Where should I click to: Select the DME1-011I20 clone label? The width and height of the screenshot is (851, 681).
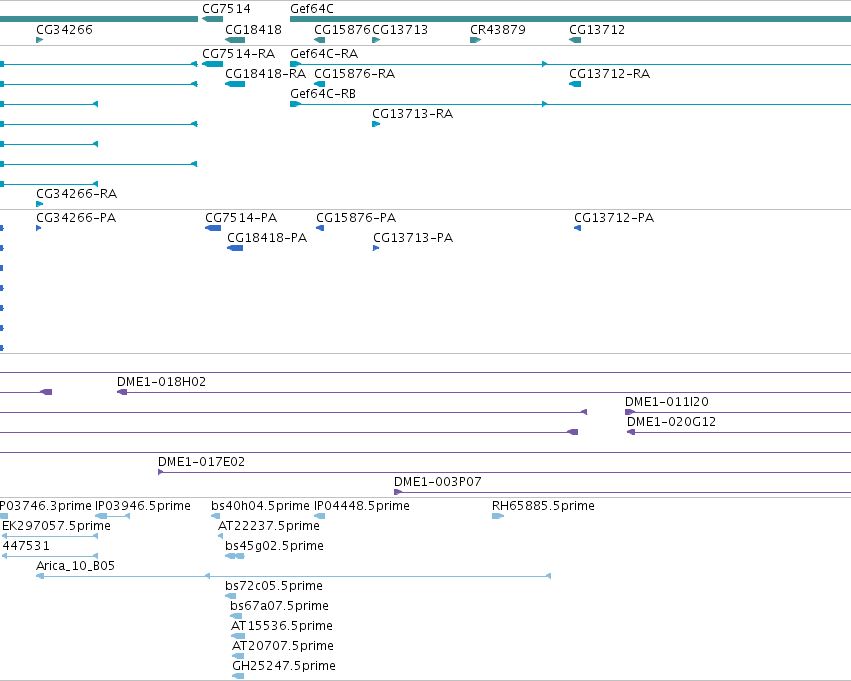click(667, 402)
